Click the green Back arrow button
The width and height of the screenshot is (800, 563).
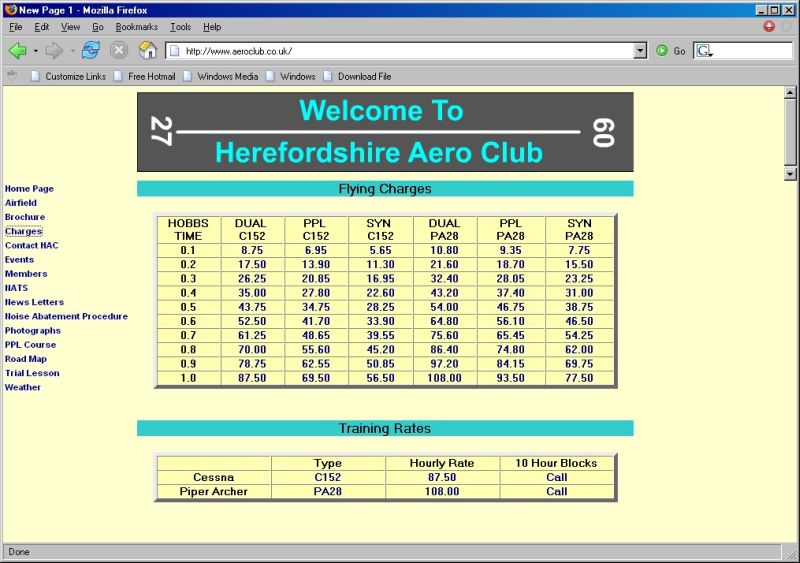pos(17,50)
